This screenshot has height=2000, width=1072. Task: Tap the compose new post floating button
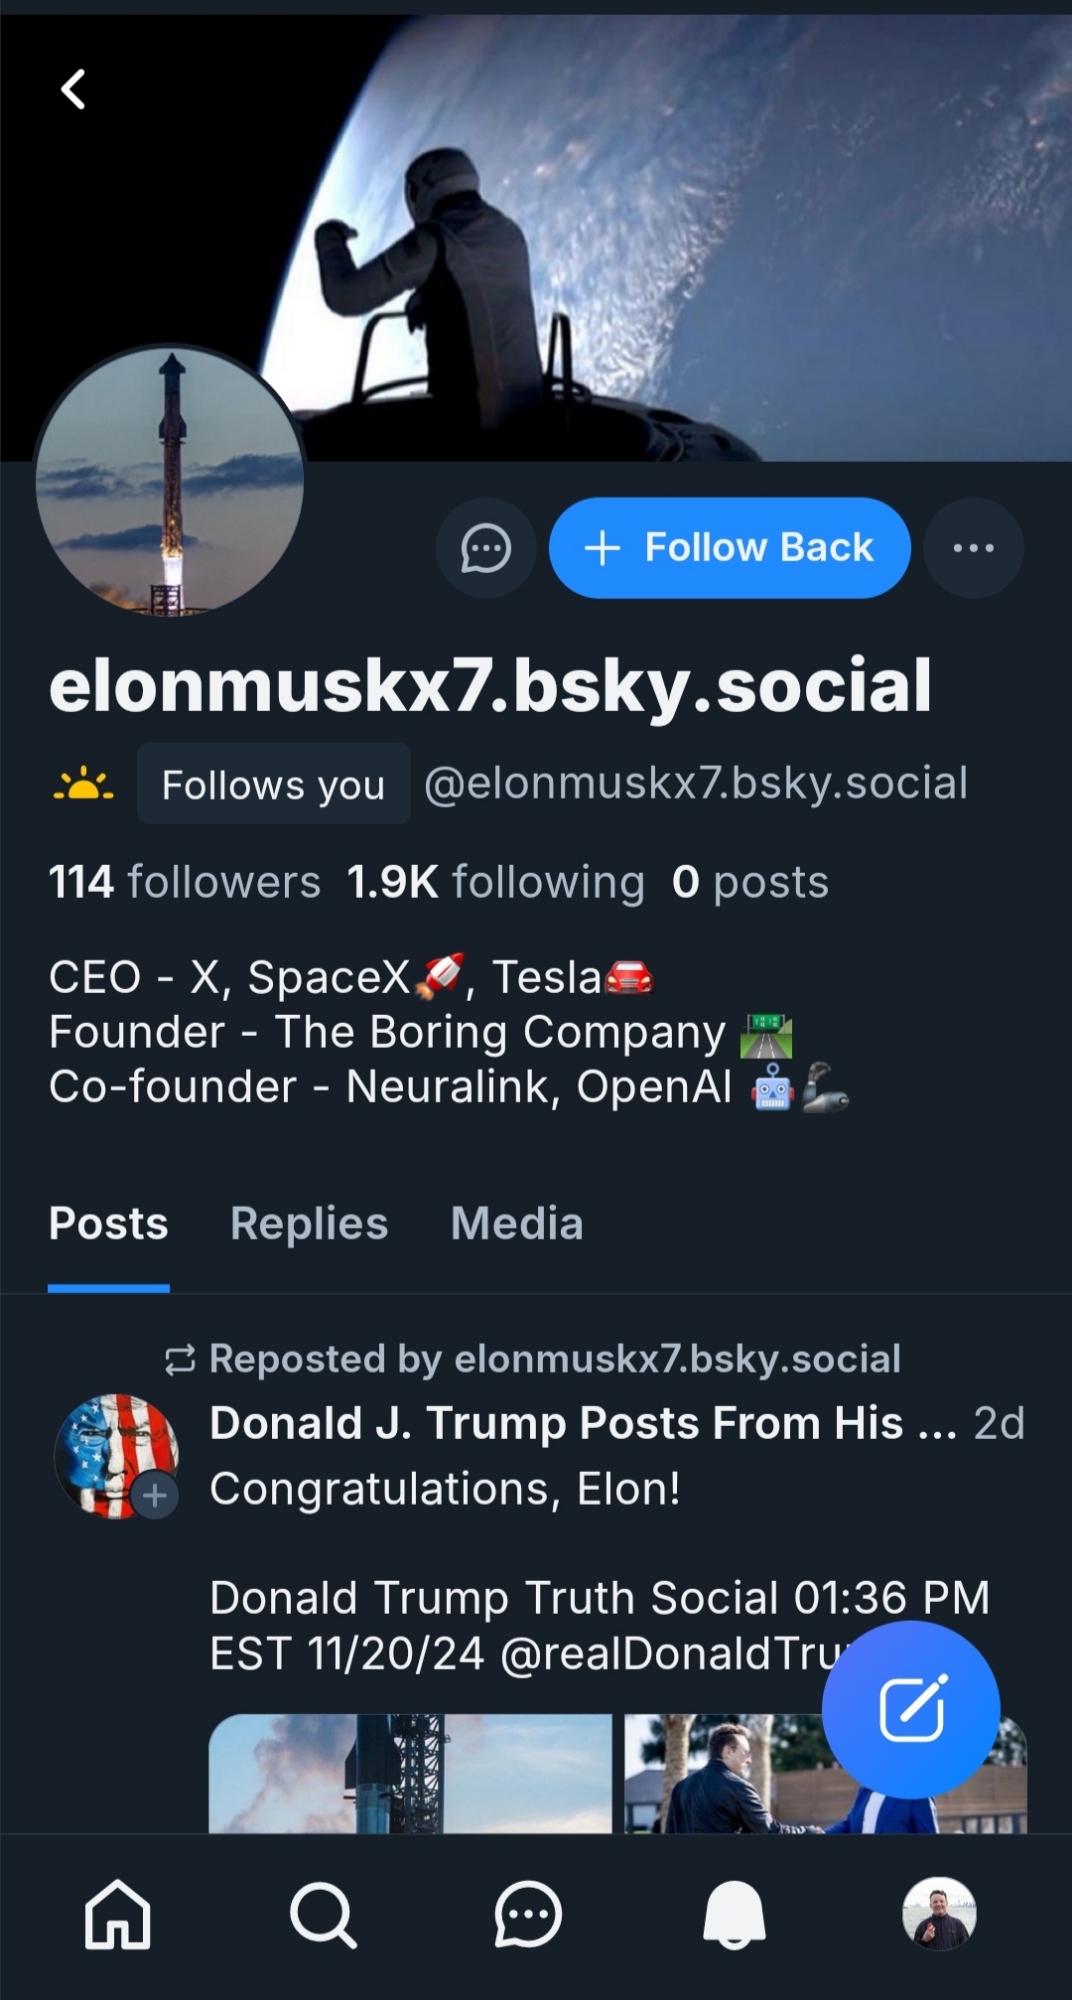click(910, 1709)
